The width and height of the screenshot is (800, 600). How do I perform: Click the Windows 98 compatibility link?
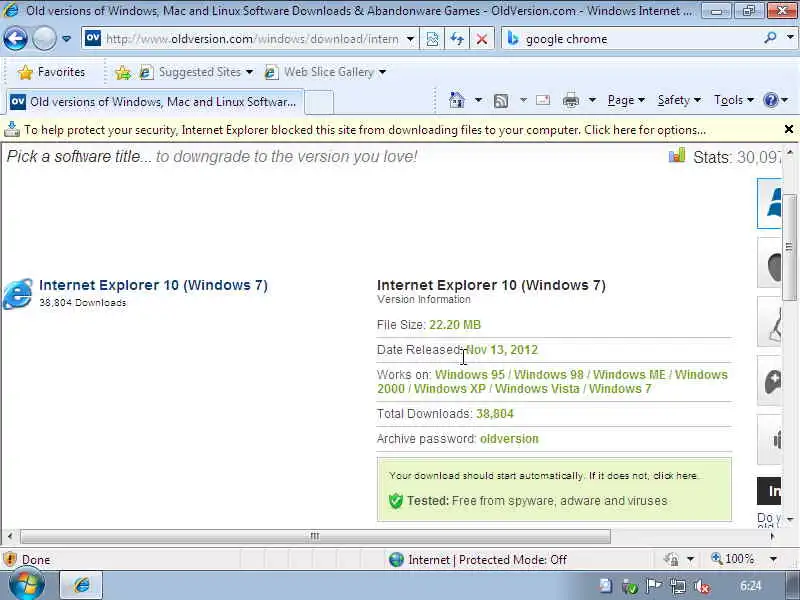(548, 374)
